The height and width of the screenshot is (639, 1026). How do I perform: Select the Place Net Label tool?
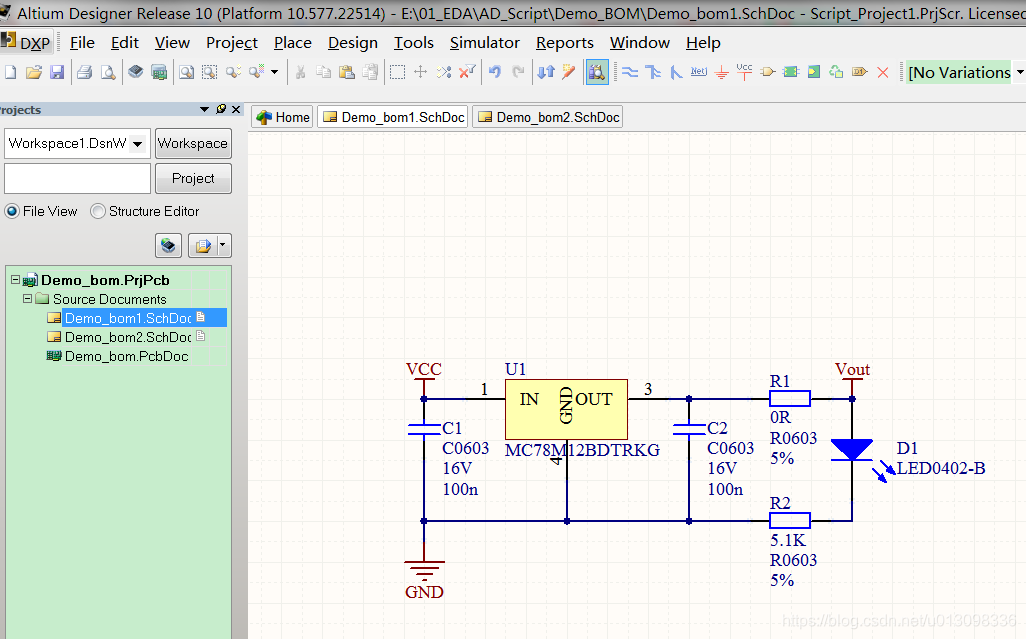tap(699, 72)
